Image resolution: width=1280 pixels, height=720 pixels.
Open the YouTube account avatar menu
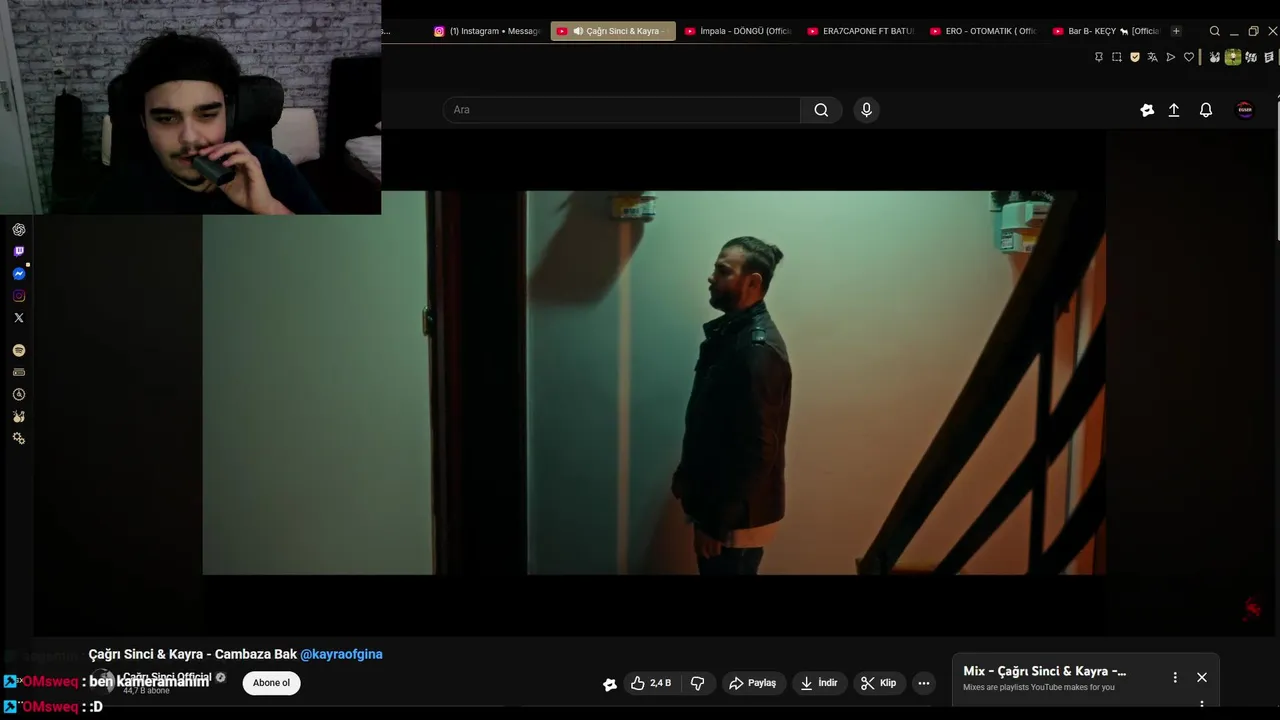click(x=1245, y=110)
